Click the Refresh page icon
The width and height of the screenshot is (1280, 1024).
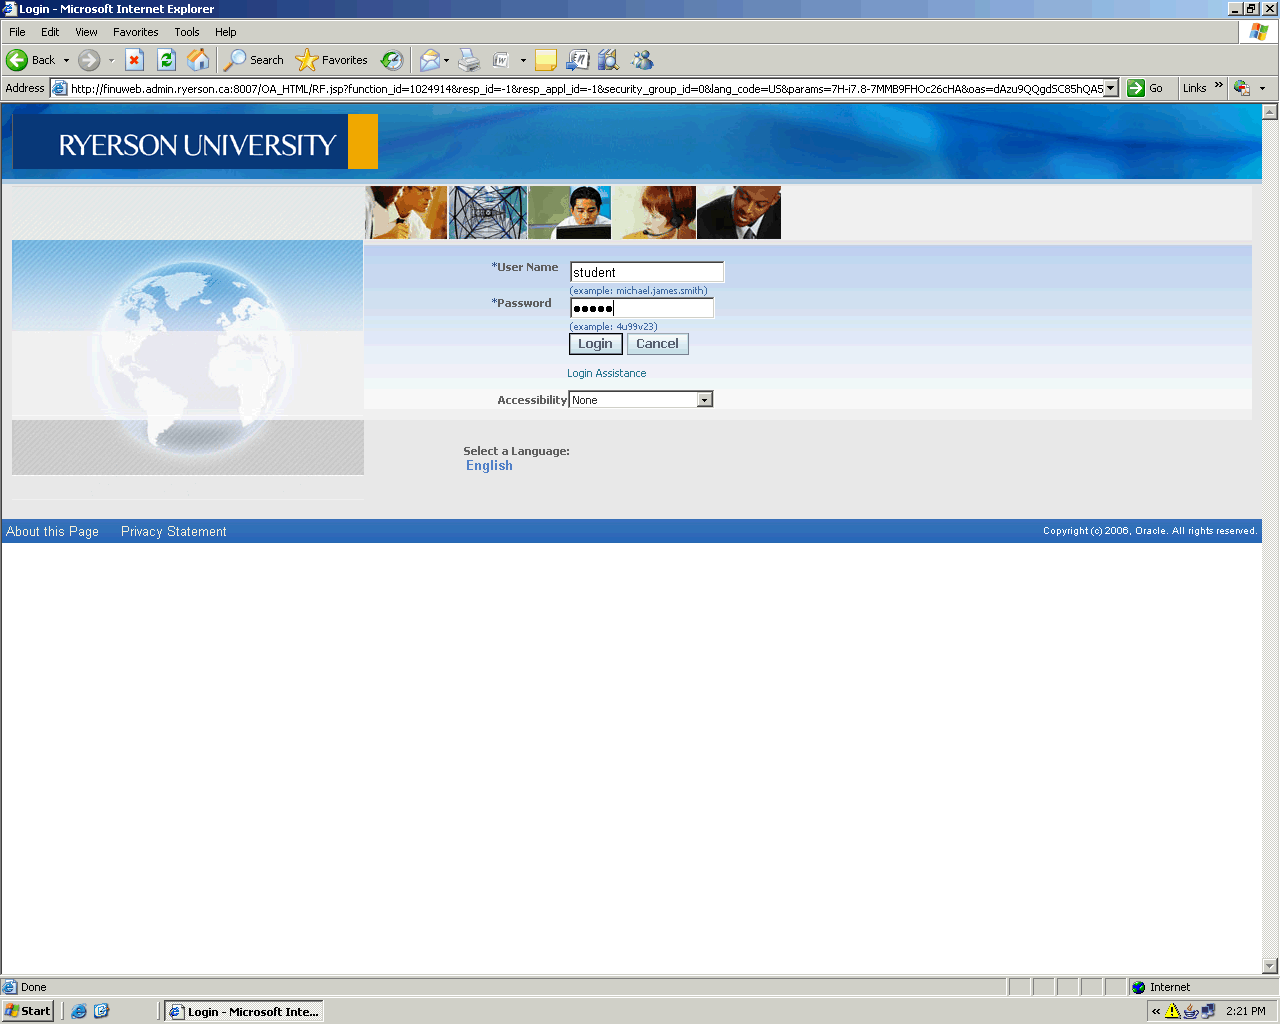pyautogui.click(x=167, y=60)
